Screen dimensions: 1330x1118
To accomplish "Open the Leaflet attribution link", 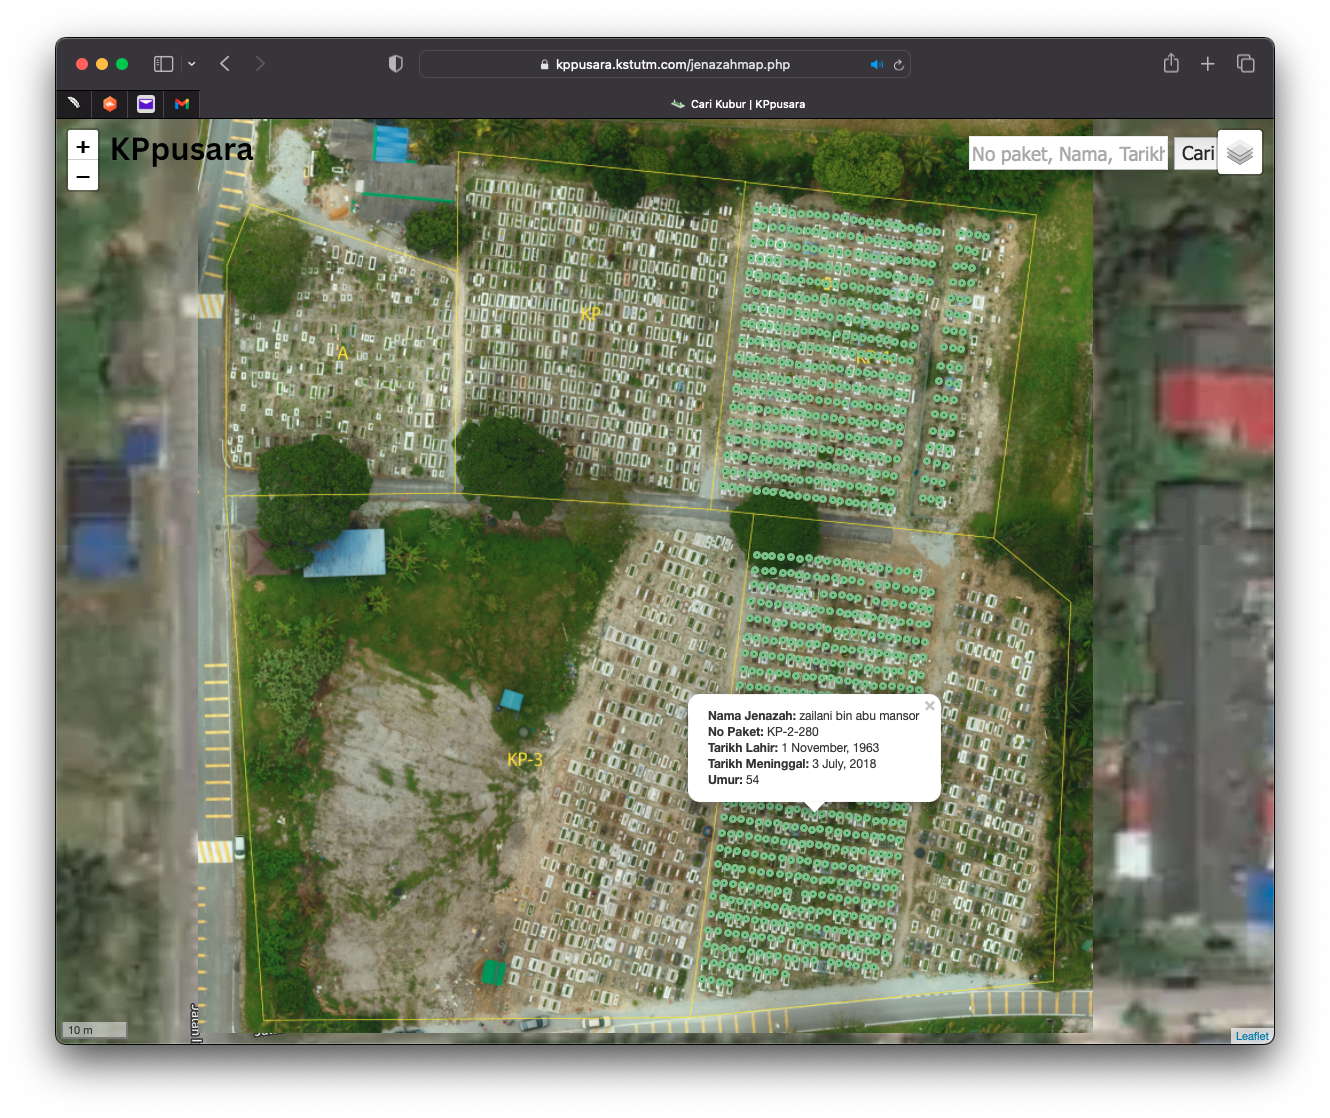I will [1251, 1036].
